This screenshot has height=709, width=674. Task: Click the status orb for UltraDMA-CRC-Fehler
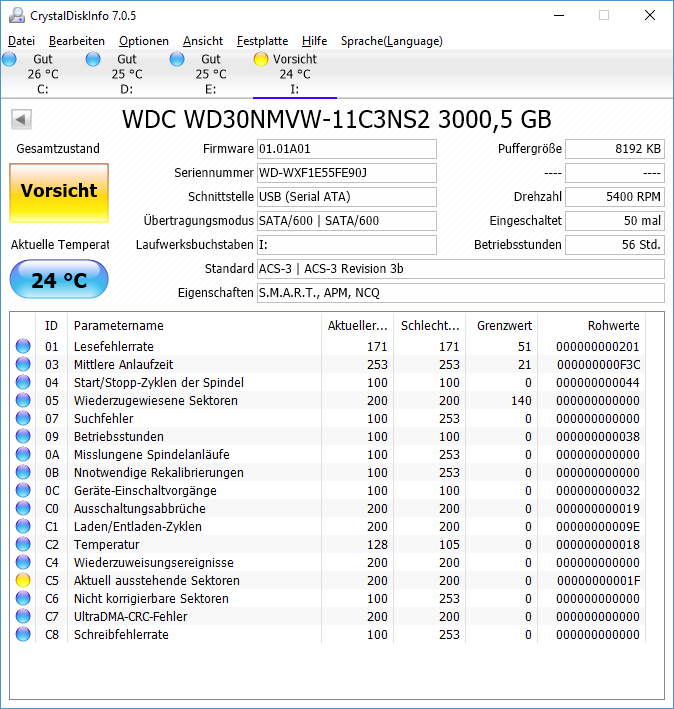point(23,616)
